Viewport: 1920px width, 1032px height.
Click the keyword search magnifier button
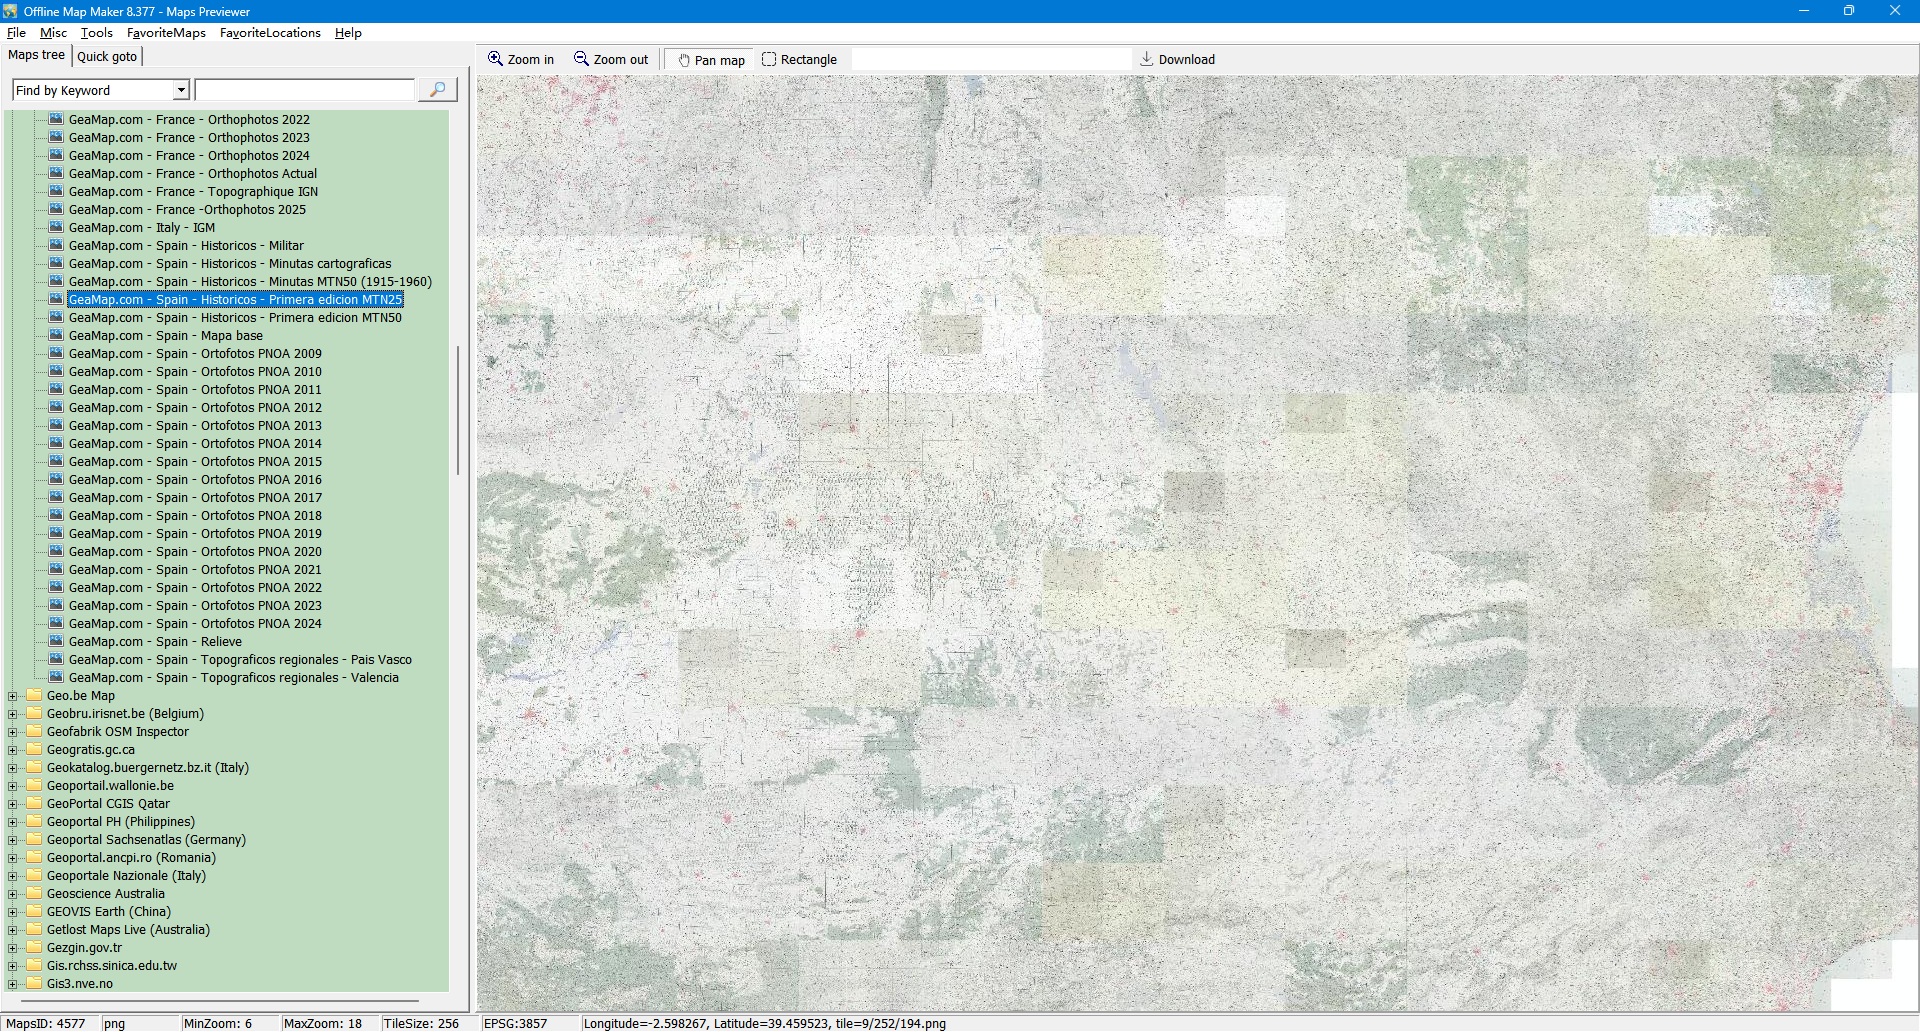pos(437,90)
